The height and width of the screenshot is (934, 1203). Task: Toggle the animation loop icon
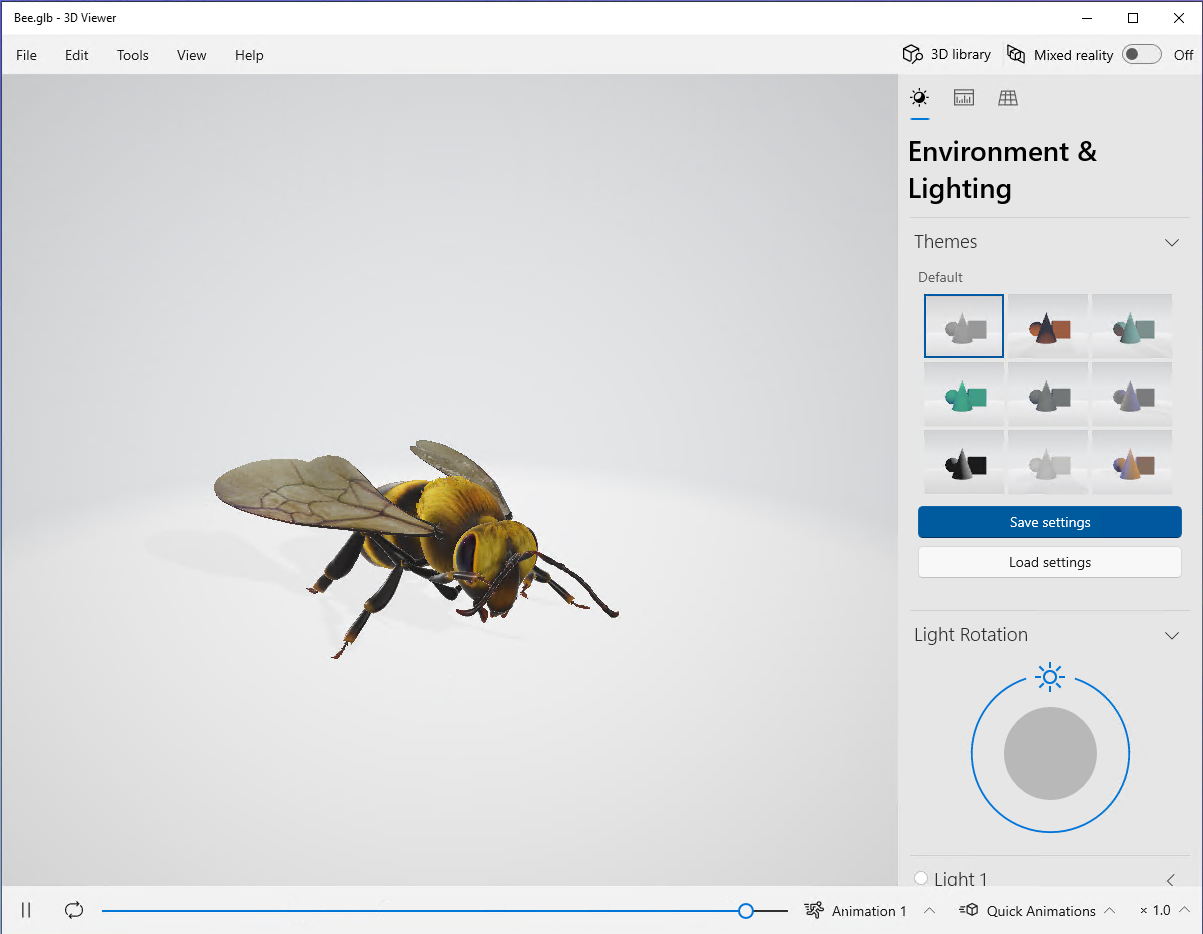click(74, 910)
